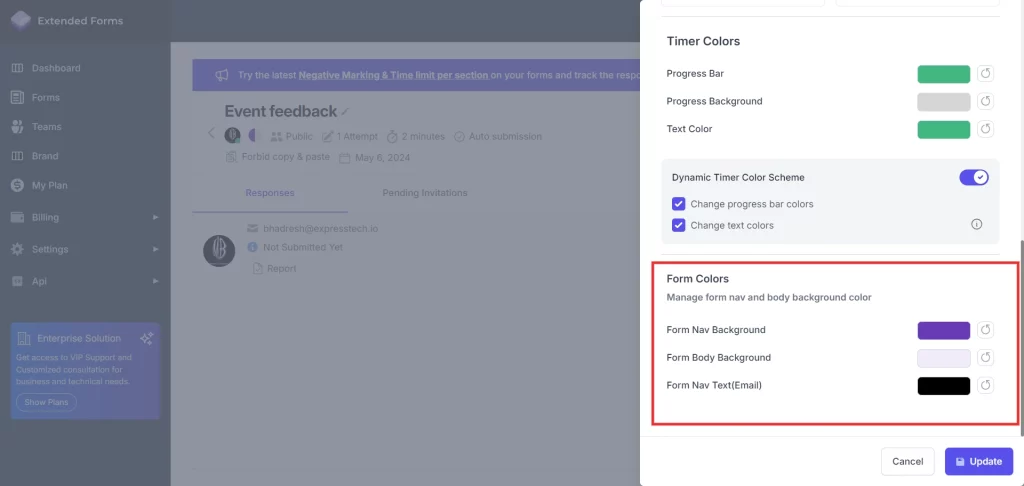Click the settings panel vertical scrollbar

(1021, 337)
